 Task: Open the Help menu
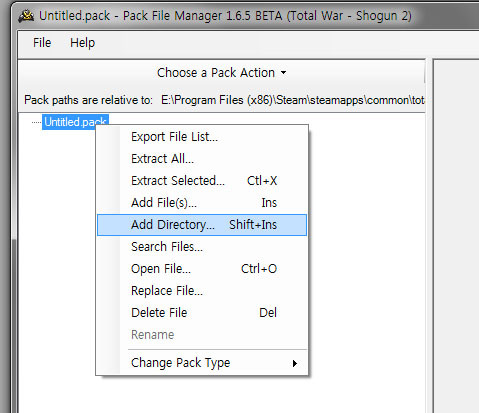pos(82,43)
